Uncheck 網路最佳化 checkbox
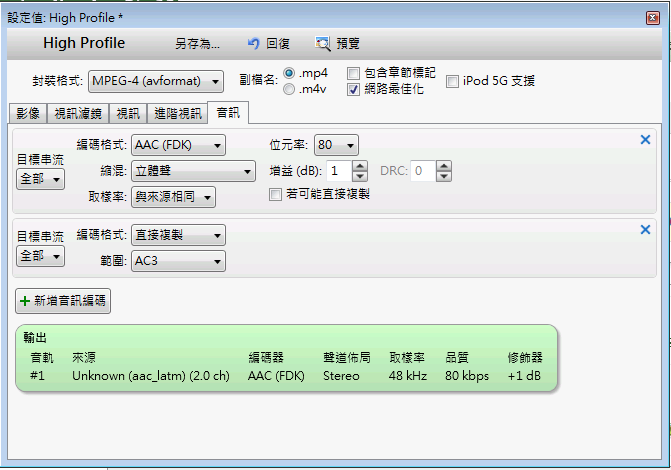This screenshot has height=470, width=671. (x=353, y=89)
